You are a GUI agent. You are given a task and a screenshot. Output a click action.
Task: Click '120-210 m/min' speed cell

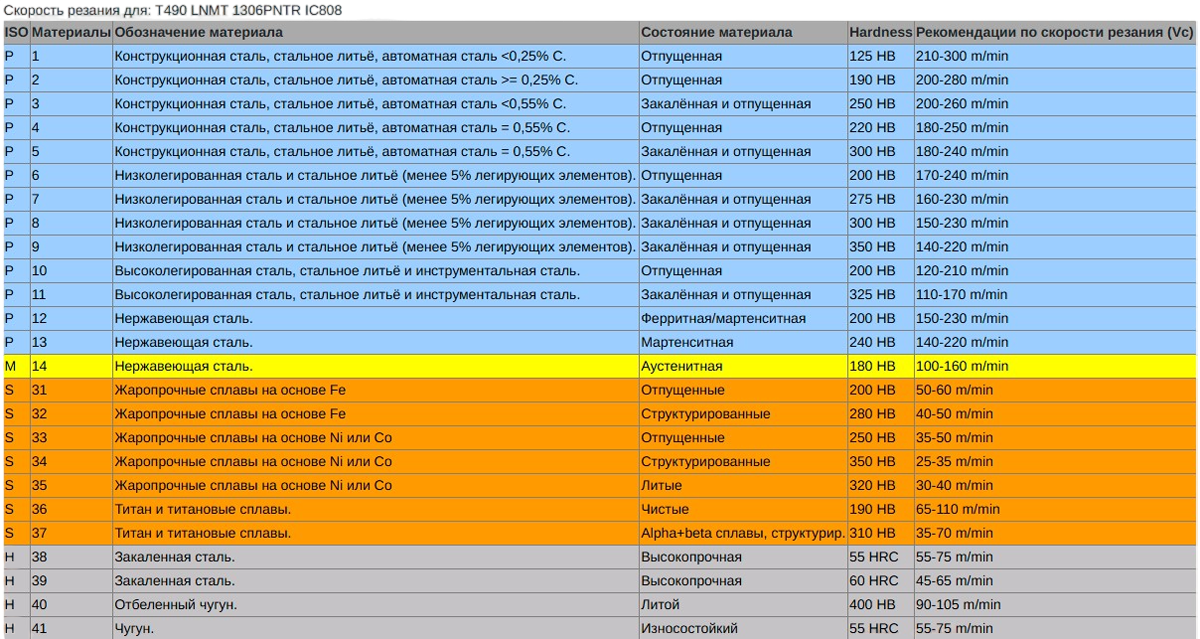pos(1055,271)
